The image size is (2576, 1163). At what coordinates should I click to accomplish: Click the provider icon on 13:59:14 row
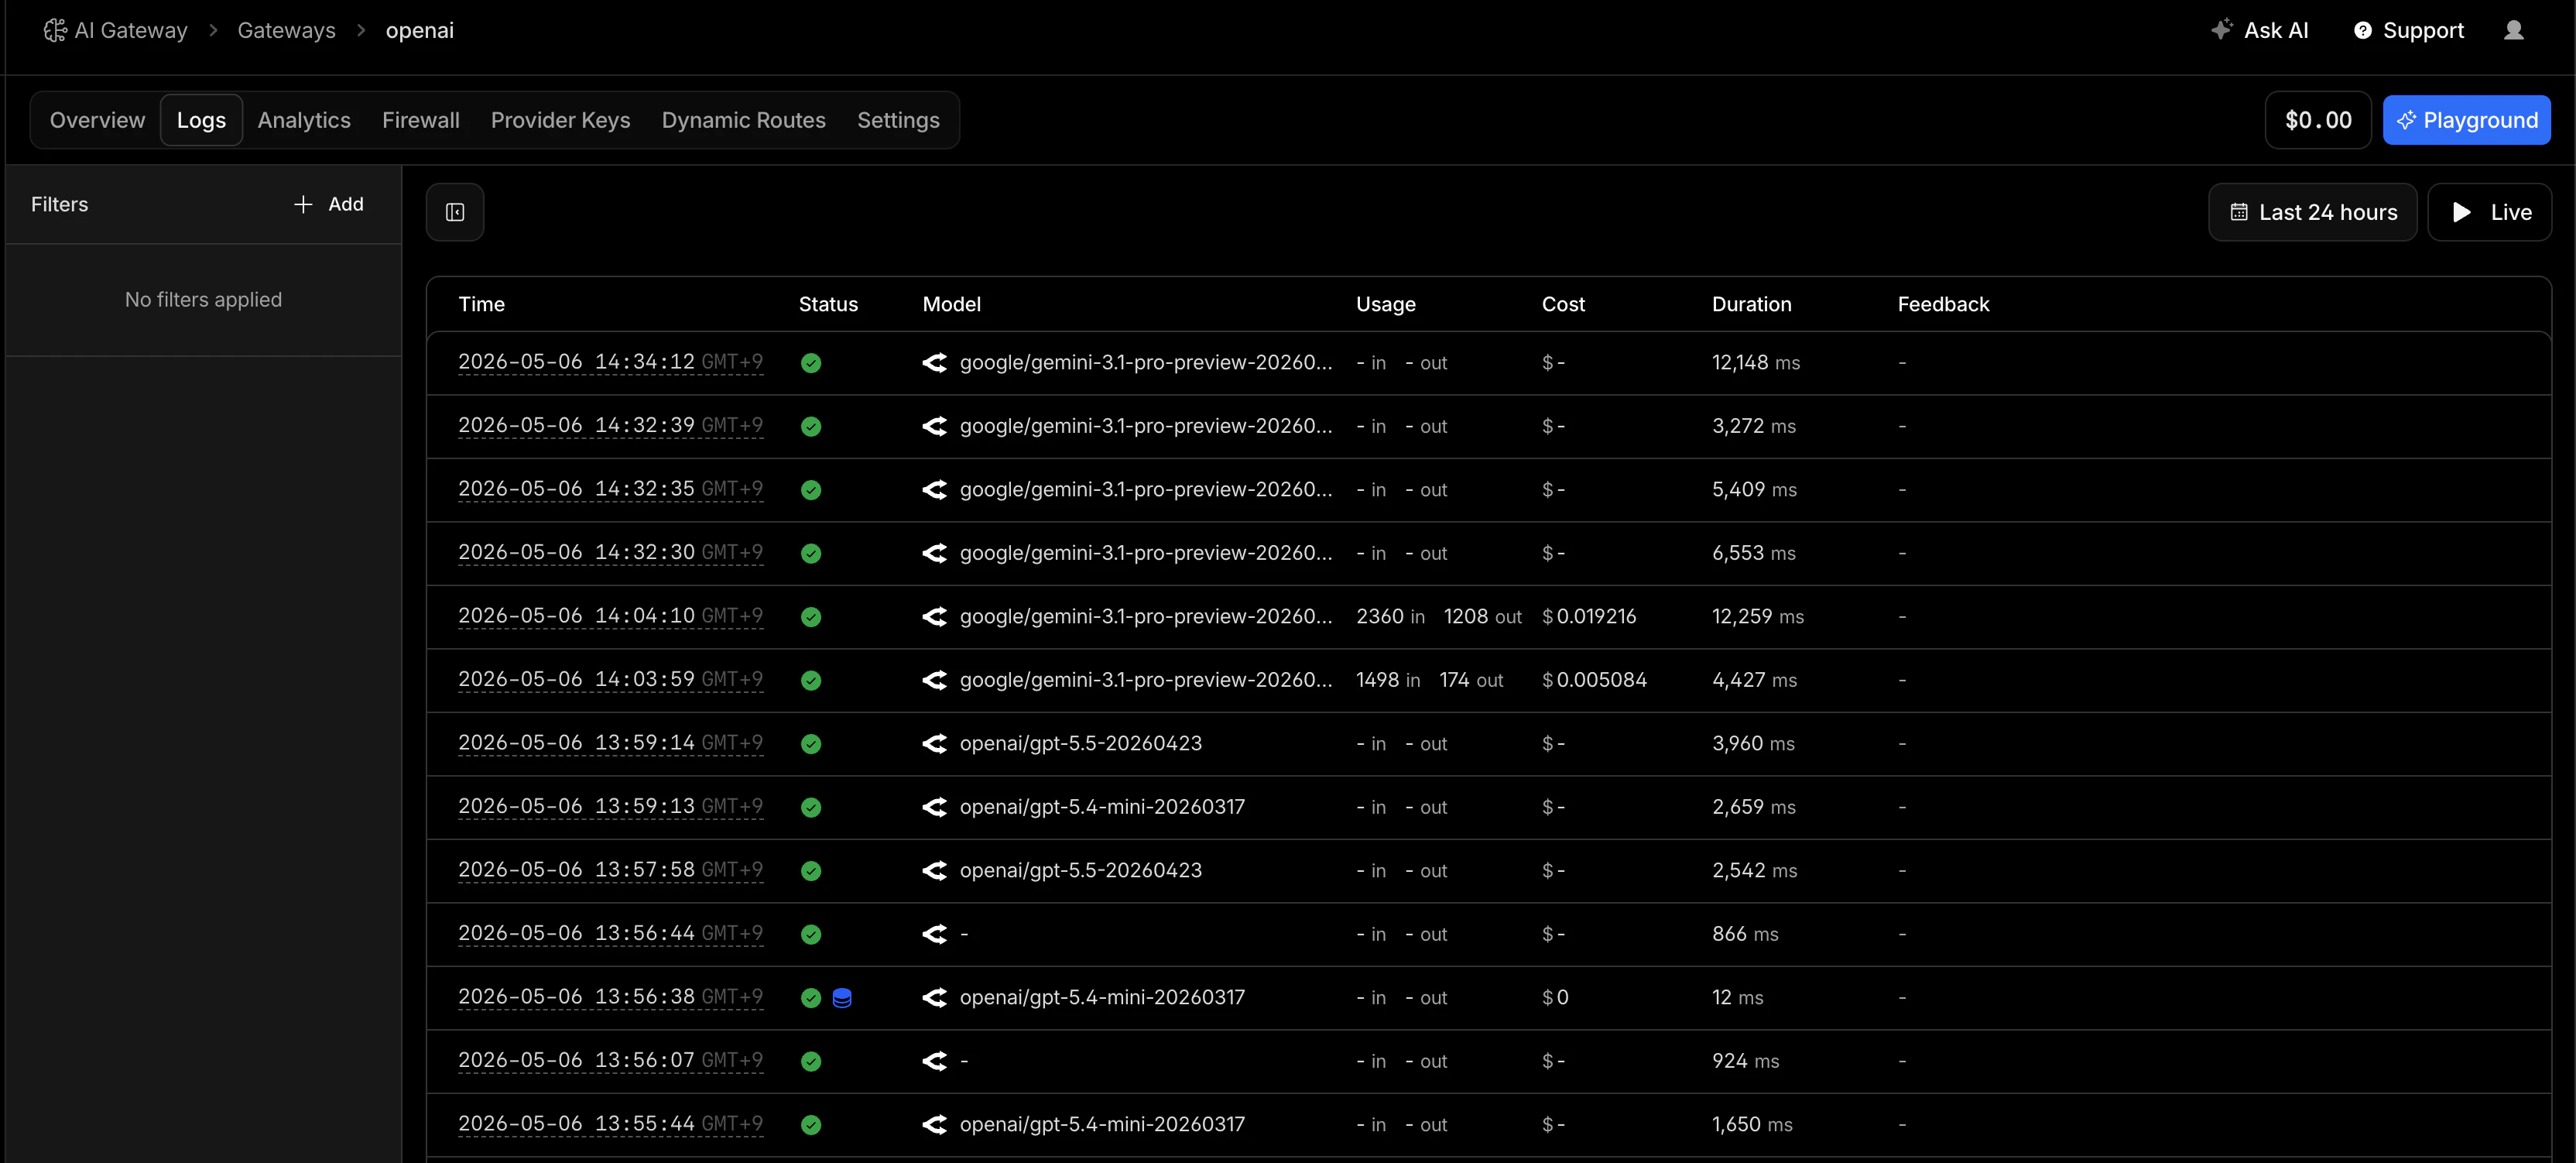934,744
